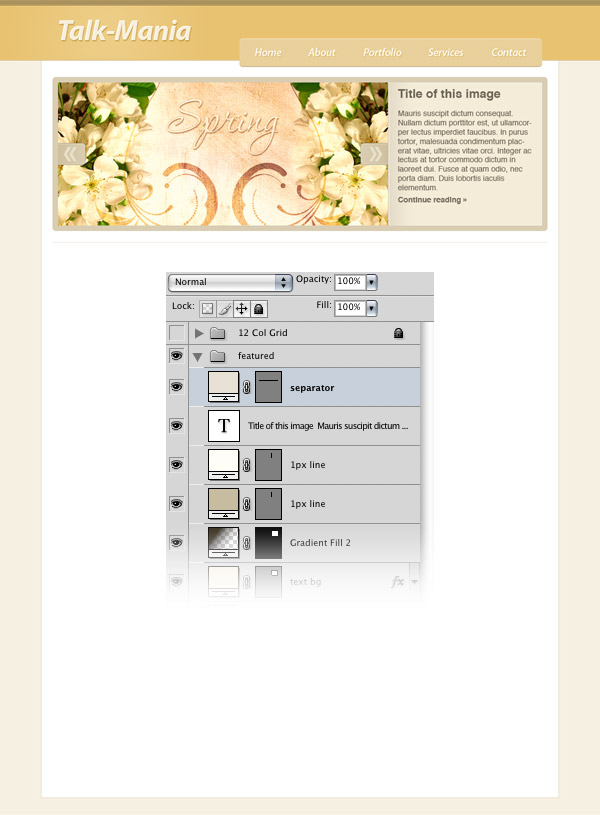Hide the text bg layer

(x=177, y=581)
